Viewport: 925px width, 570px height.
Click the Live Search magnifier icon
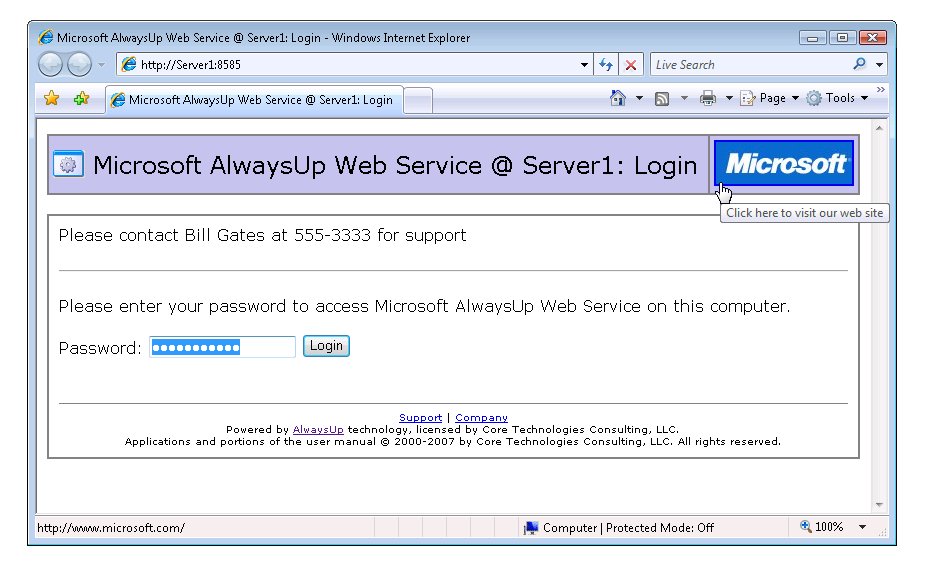tap(860, 64)
